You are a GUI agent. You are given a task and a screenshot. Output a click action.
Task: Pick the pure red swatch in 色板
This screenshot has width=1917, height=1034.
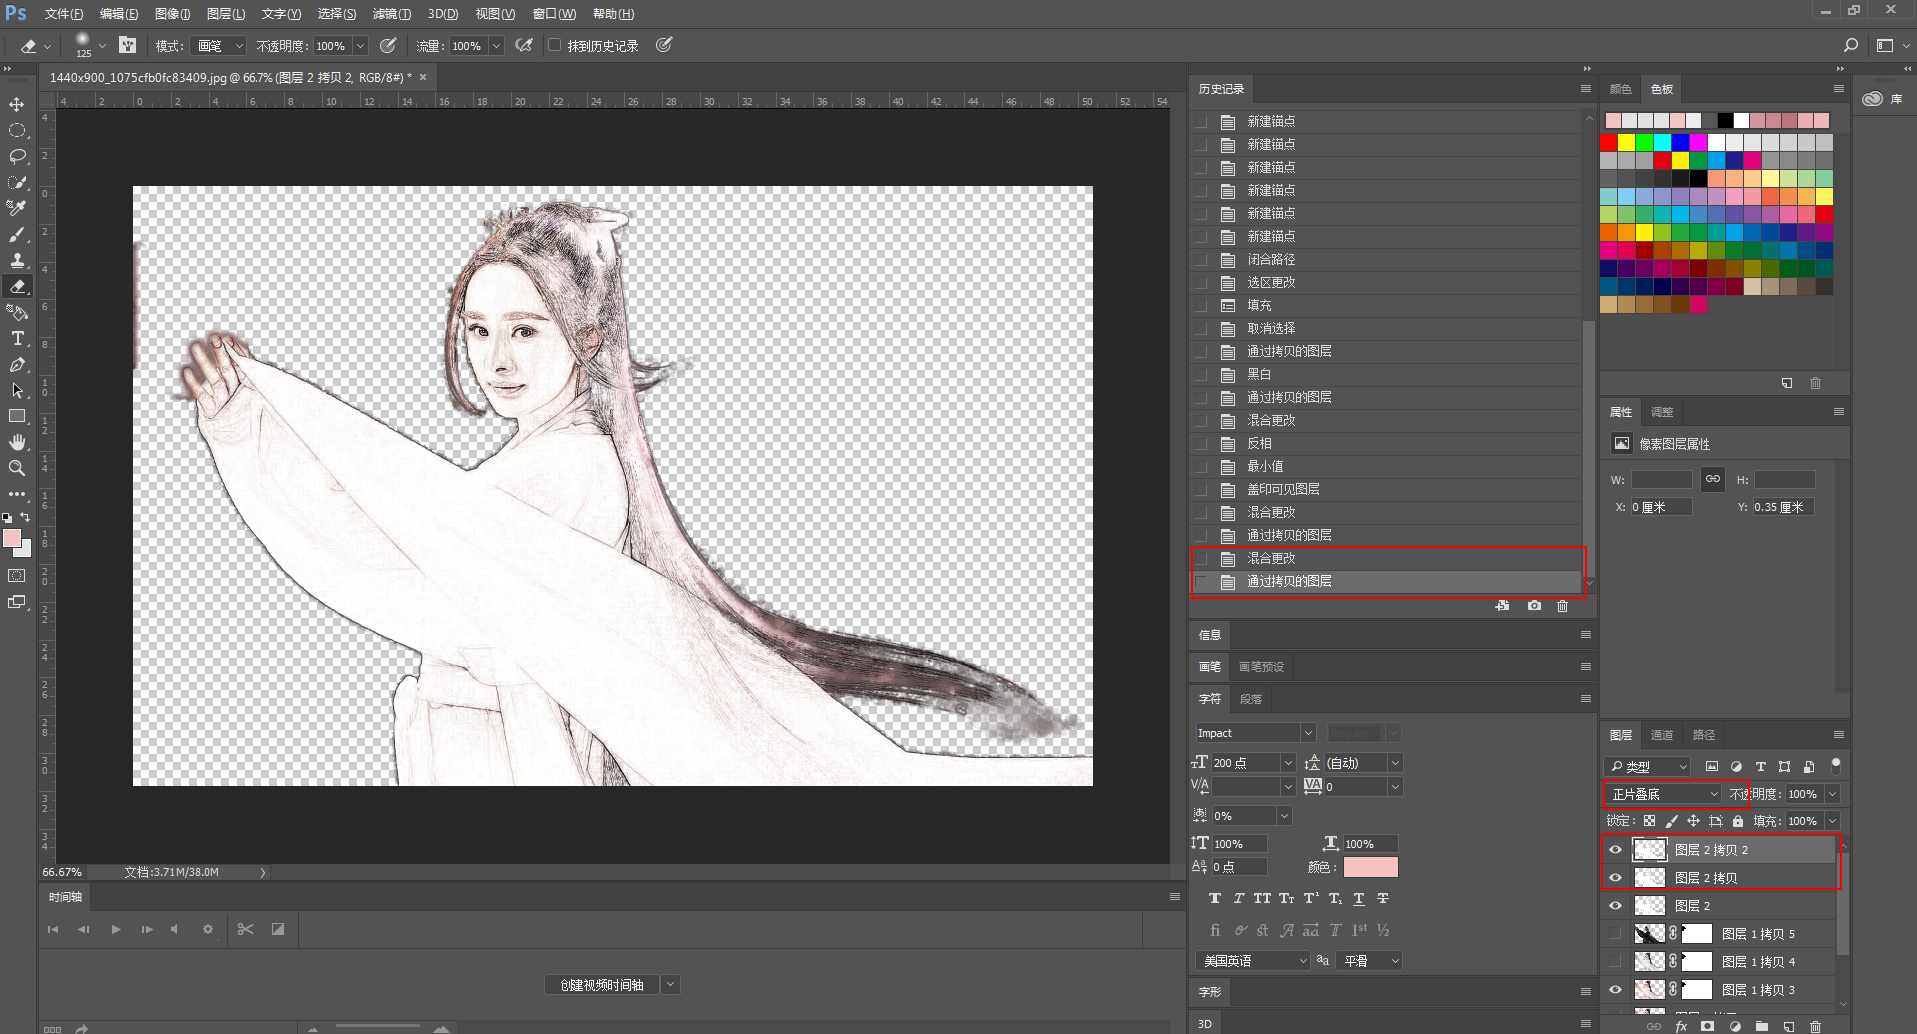click(1609, 143)
